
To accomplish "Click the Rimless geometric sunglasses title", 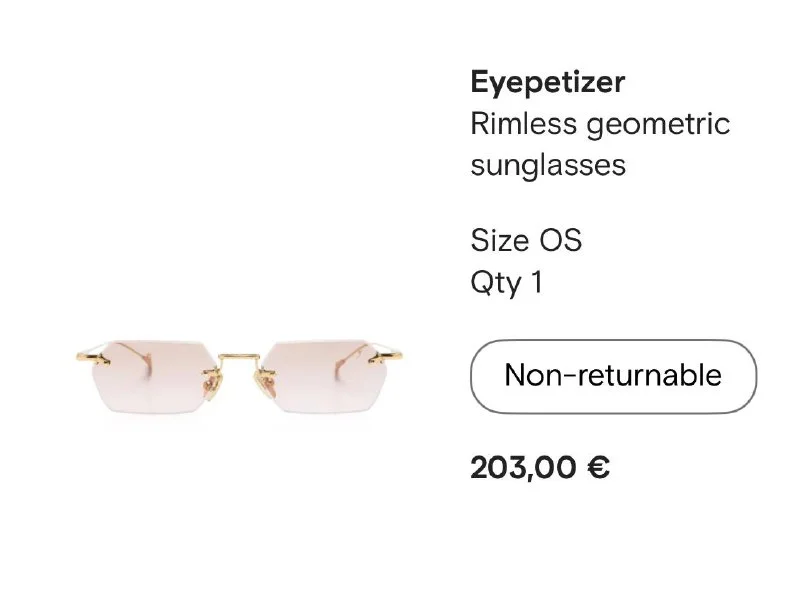I will [600, 144].
